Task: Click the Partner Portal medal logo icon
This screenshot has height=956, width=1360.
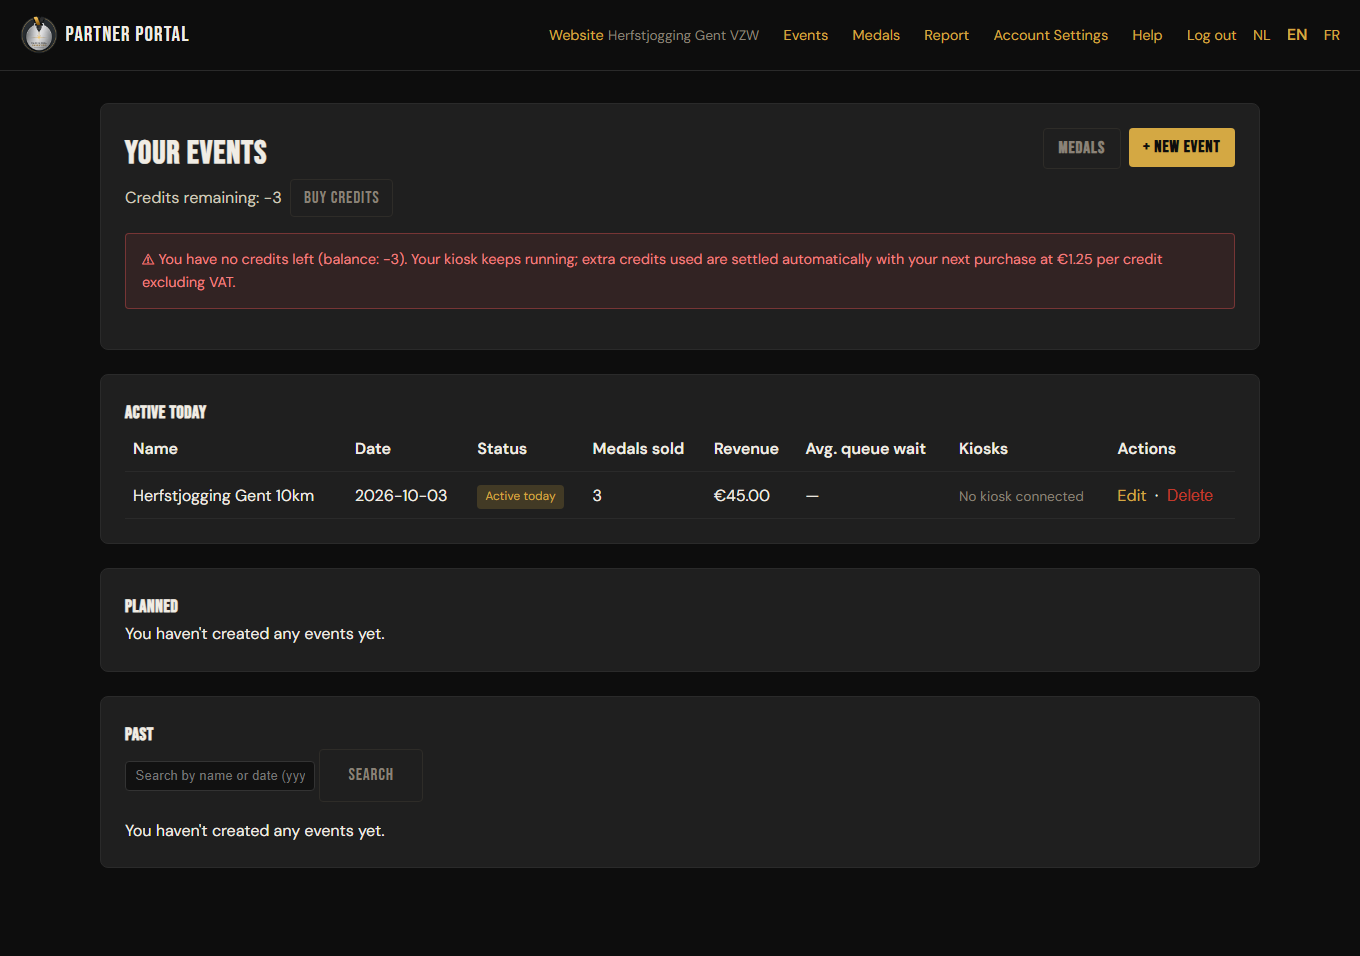Action: click(39, 34)
